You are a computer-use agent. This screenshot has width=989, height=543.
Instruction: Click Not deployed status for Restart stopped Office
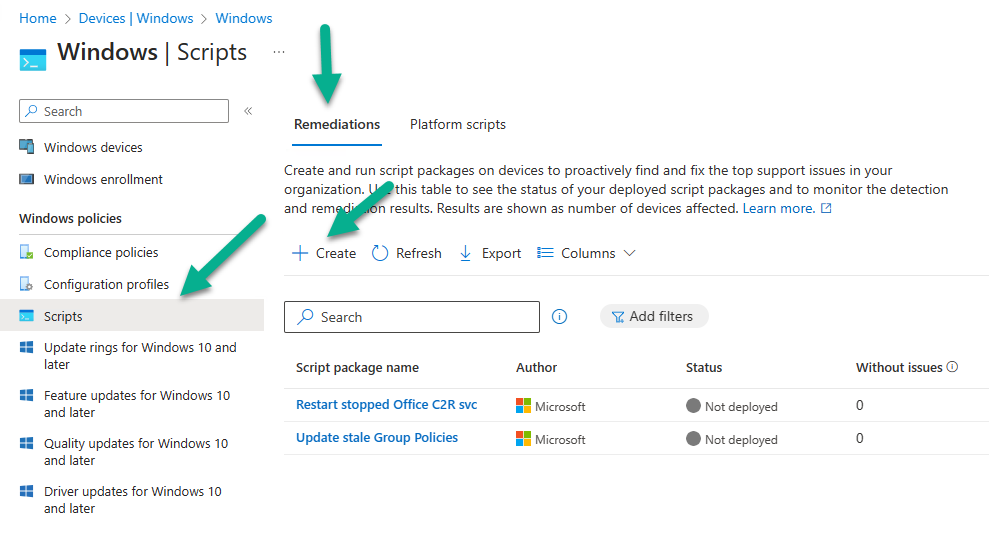tap(732, 406)
